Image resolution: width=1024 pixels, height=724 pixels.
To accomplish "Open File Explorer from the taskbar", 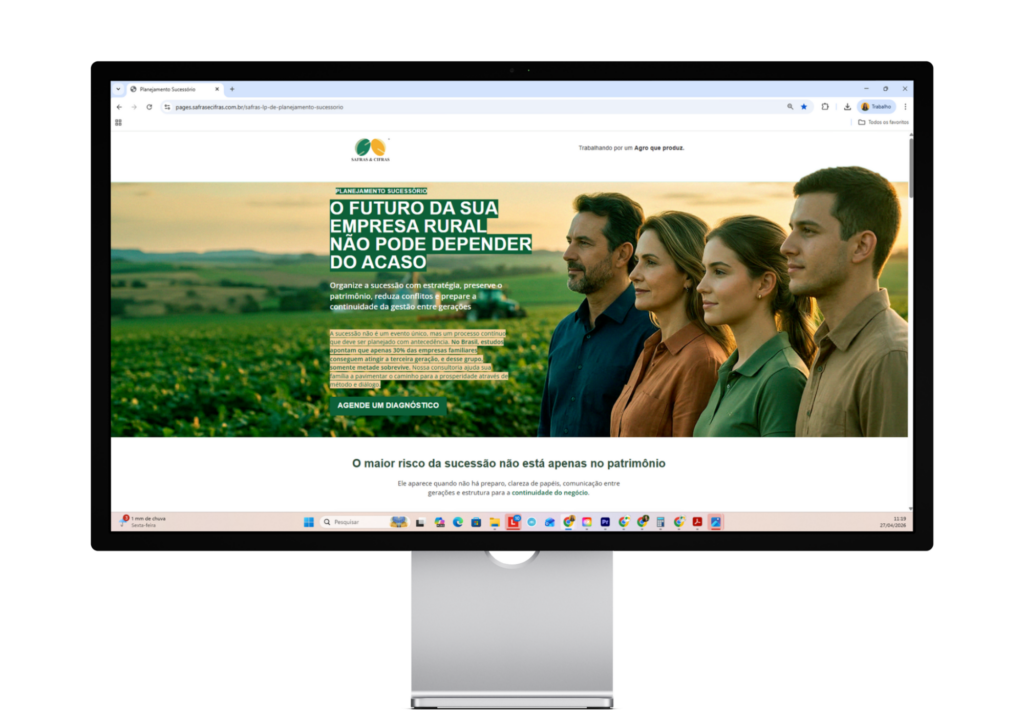I will tap(494, 521).
